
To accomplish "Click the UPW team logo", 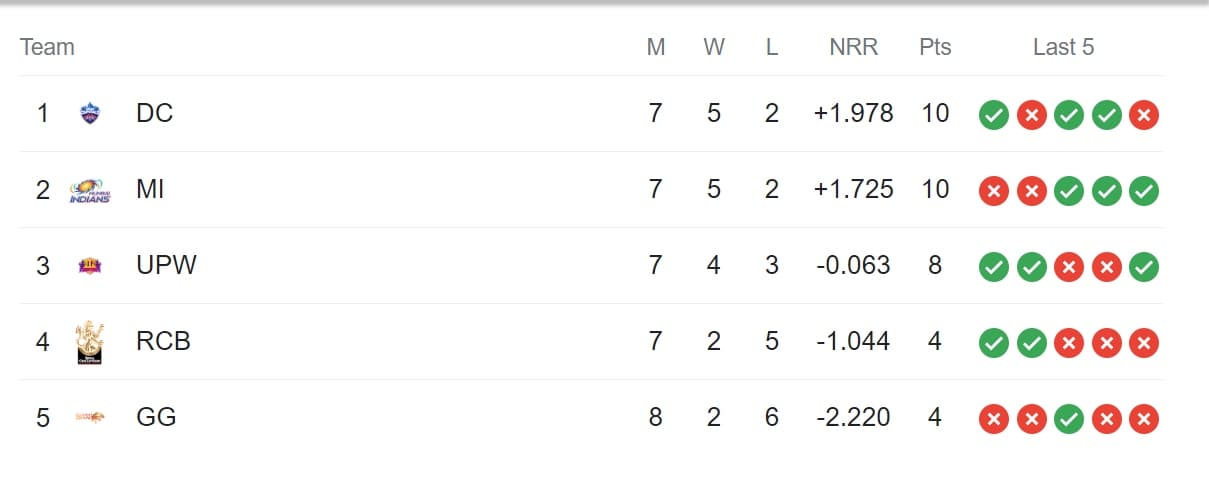I will point(90,266).
